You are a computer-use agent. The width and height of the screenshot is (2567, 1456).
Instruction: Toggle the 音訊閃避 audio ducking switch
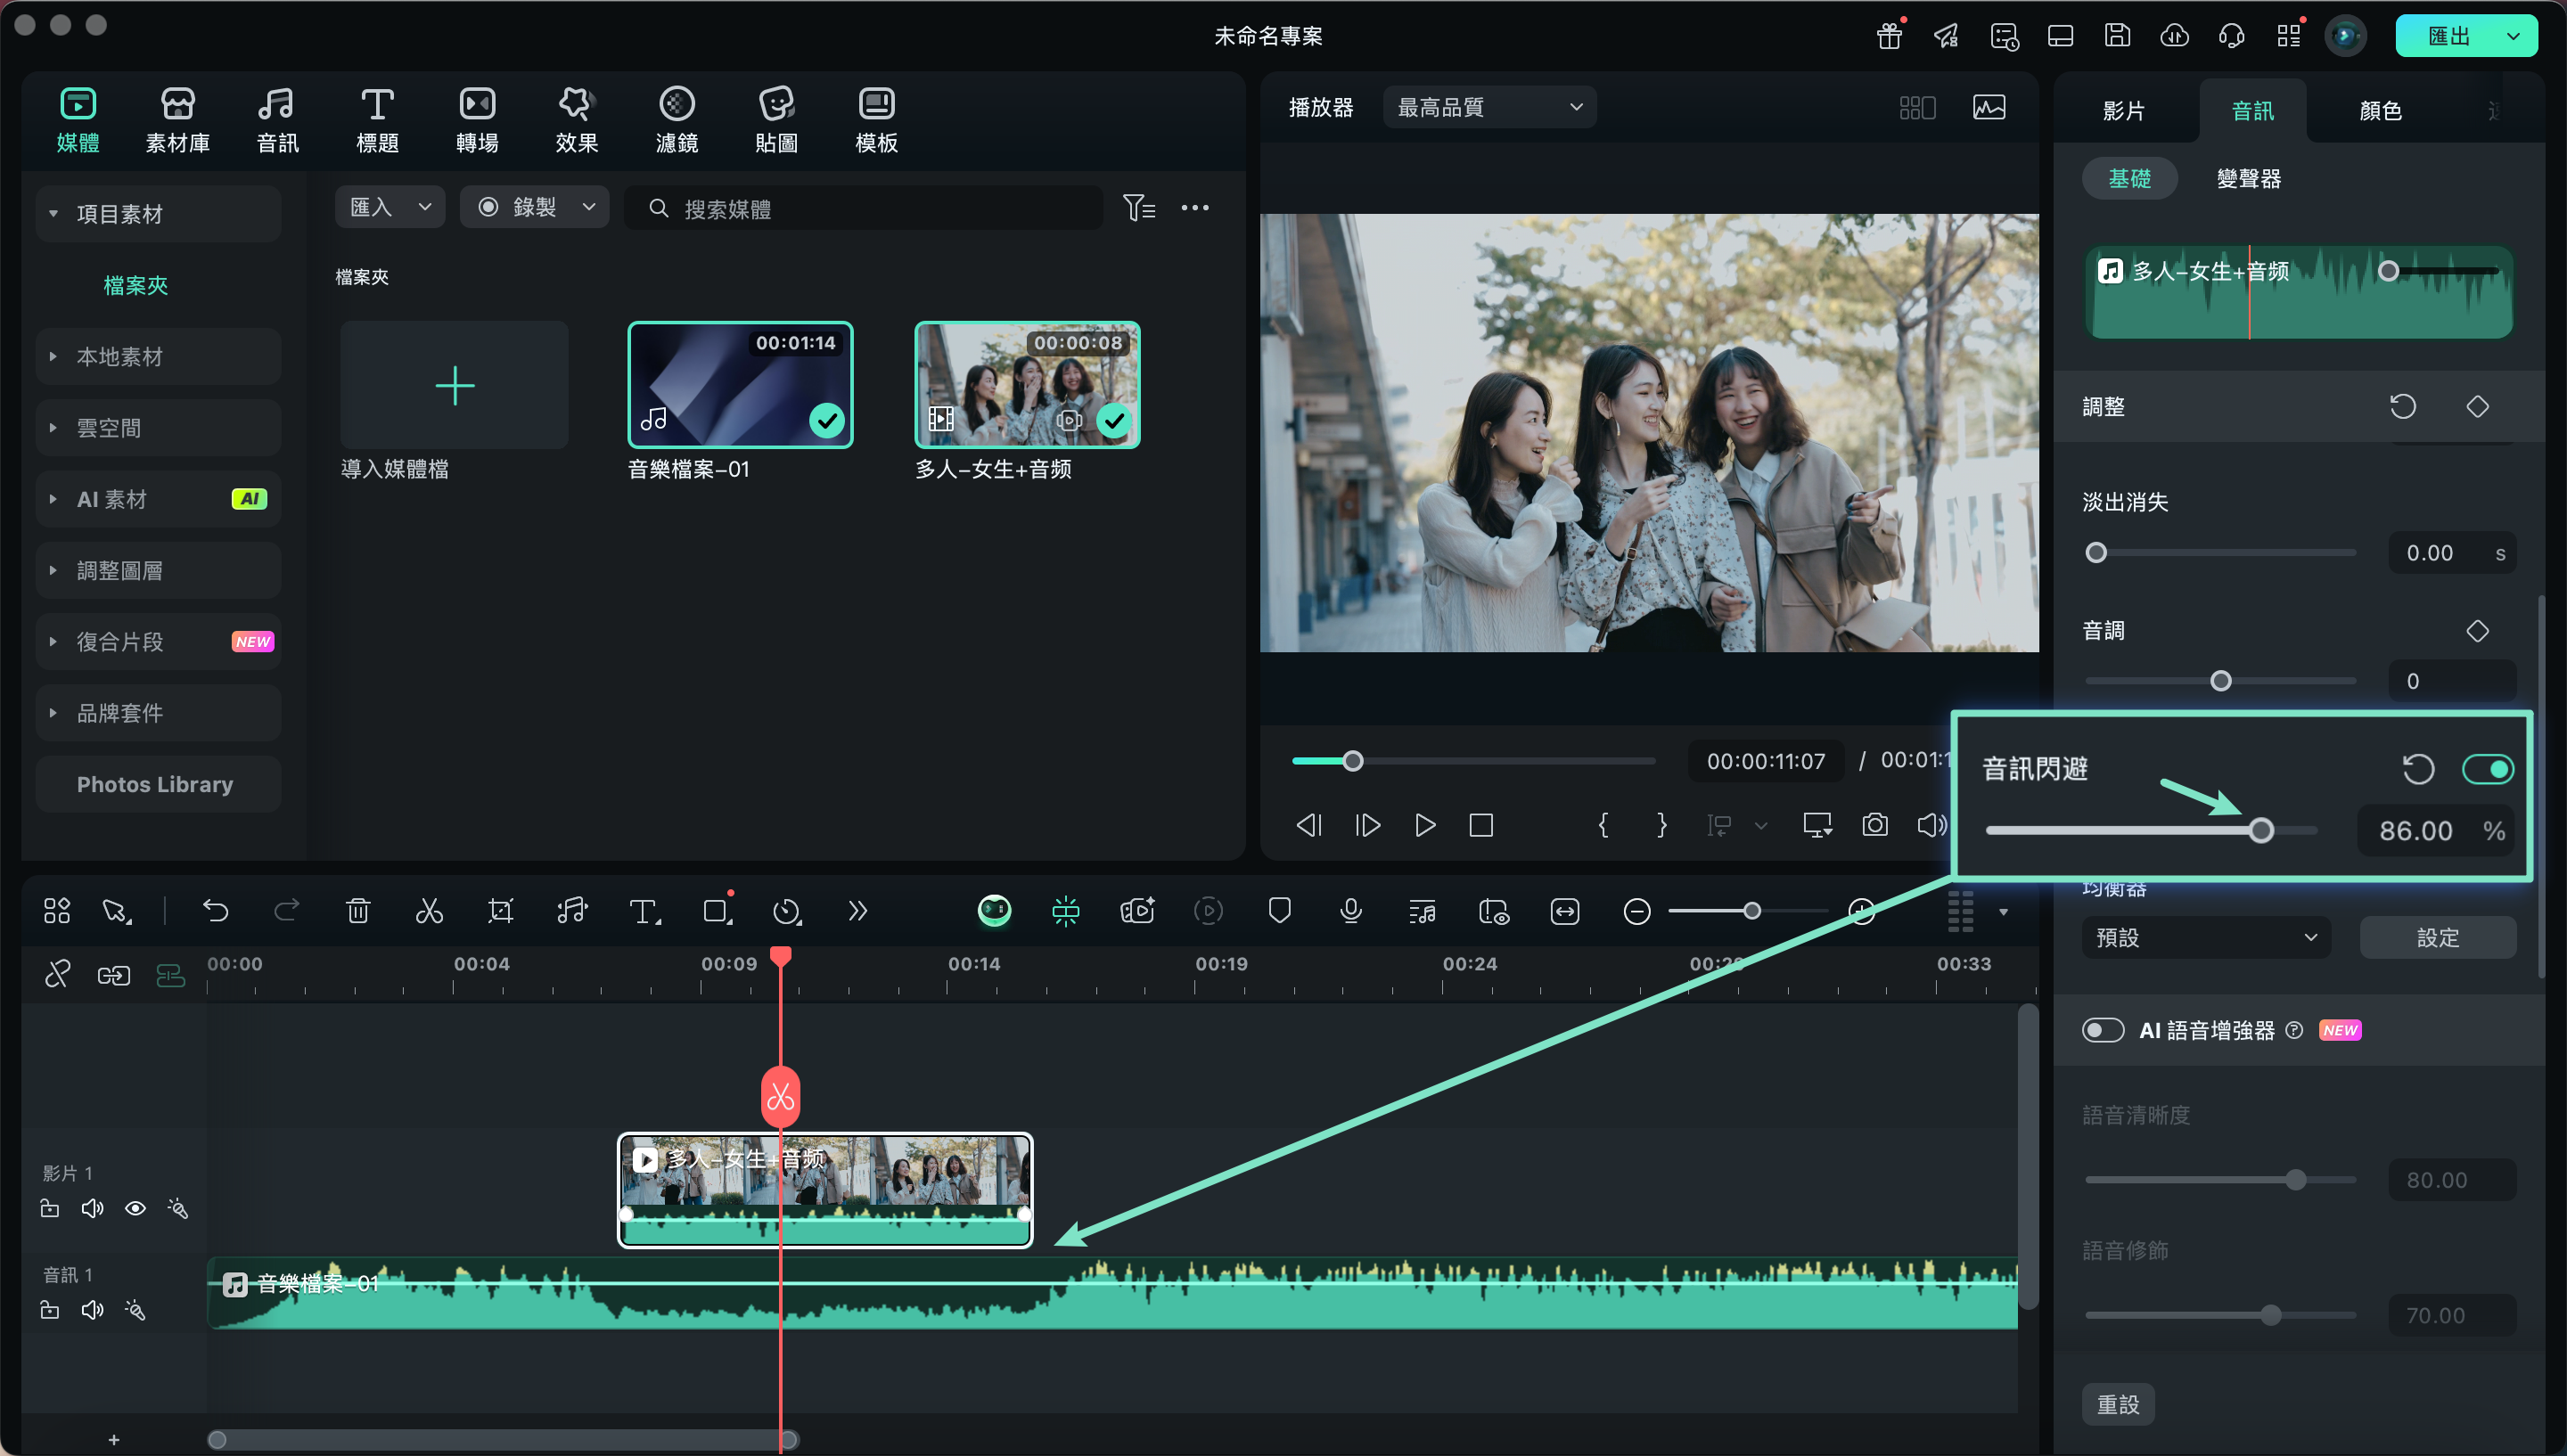(x=2487, y=769)
